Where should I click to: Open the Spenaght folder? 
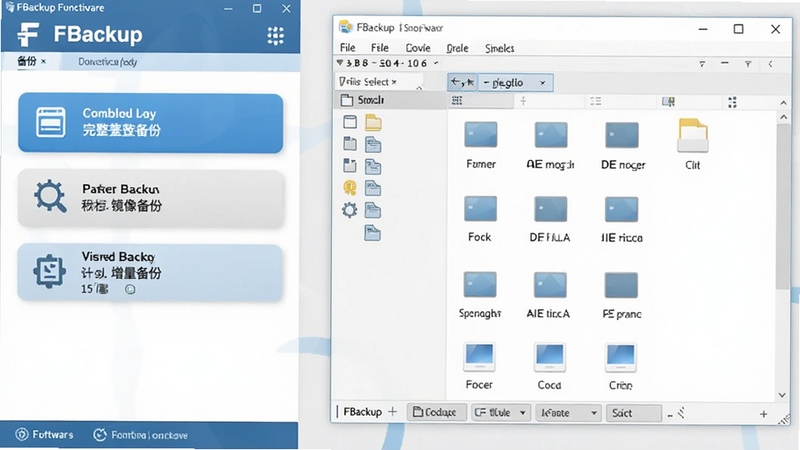coord(480,295)
